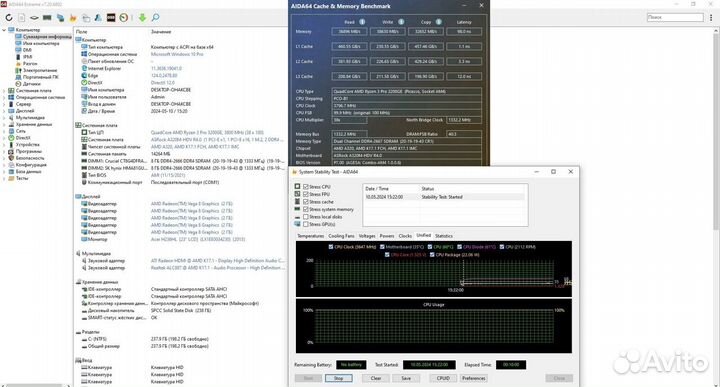The width and height of the screenshot is (720, 387).
Task: Expand the Хранение данных tree node
Action: click(4, 124)
